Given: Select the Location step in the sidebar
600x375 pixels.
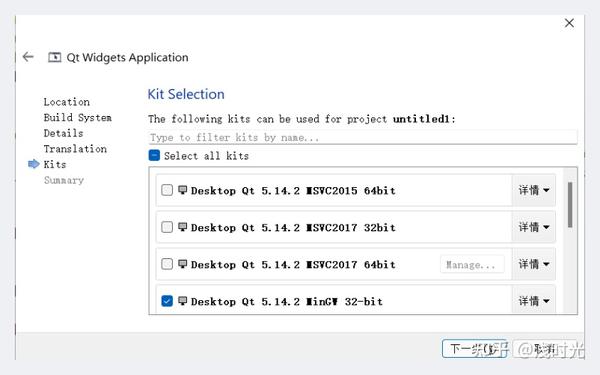Looking at the screenshot, I should (x=67, y=102).
